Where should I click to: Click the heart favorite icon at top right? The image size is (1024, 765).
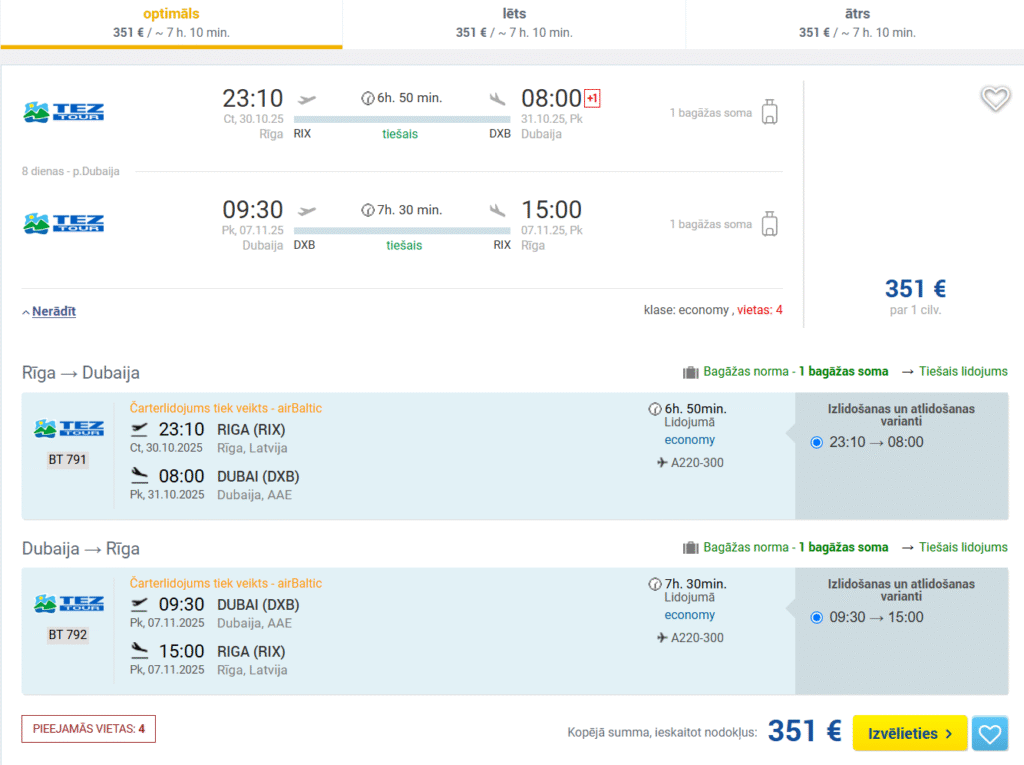[995, 99]
